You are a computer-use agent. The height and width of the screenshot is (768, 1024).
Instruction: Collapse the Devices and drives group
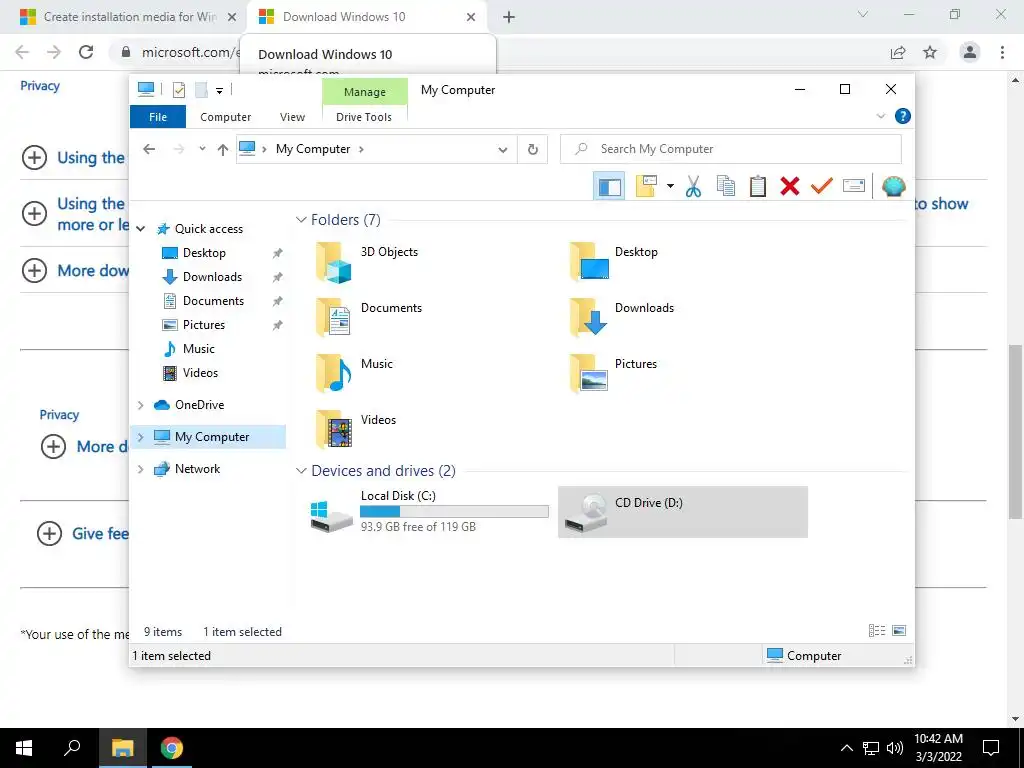[x=301, y=471]
